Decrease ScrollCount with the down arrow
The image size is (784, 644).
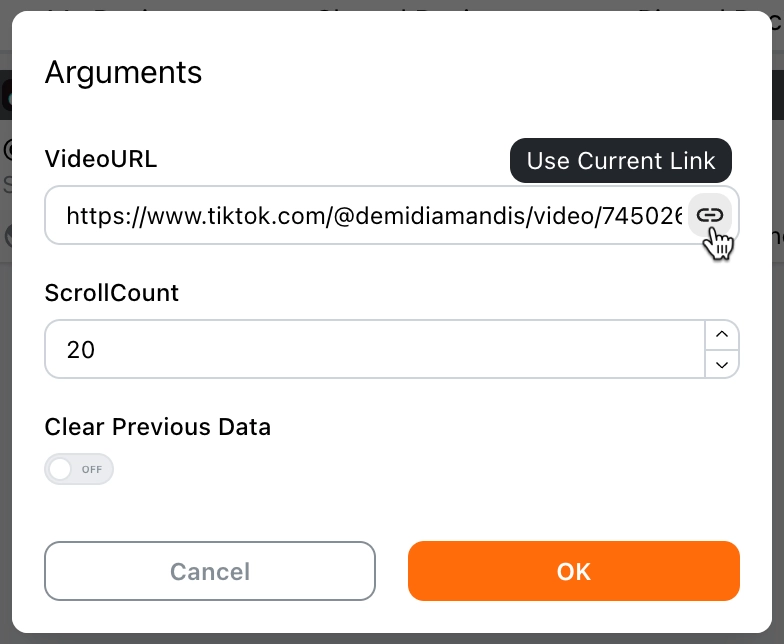tap(722, 364)
